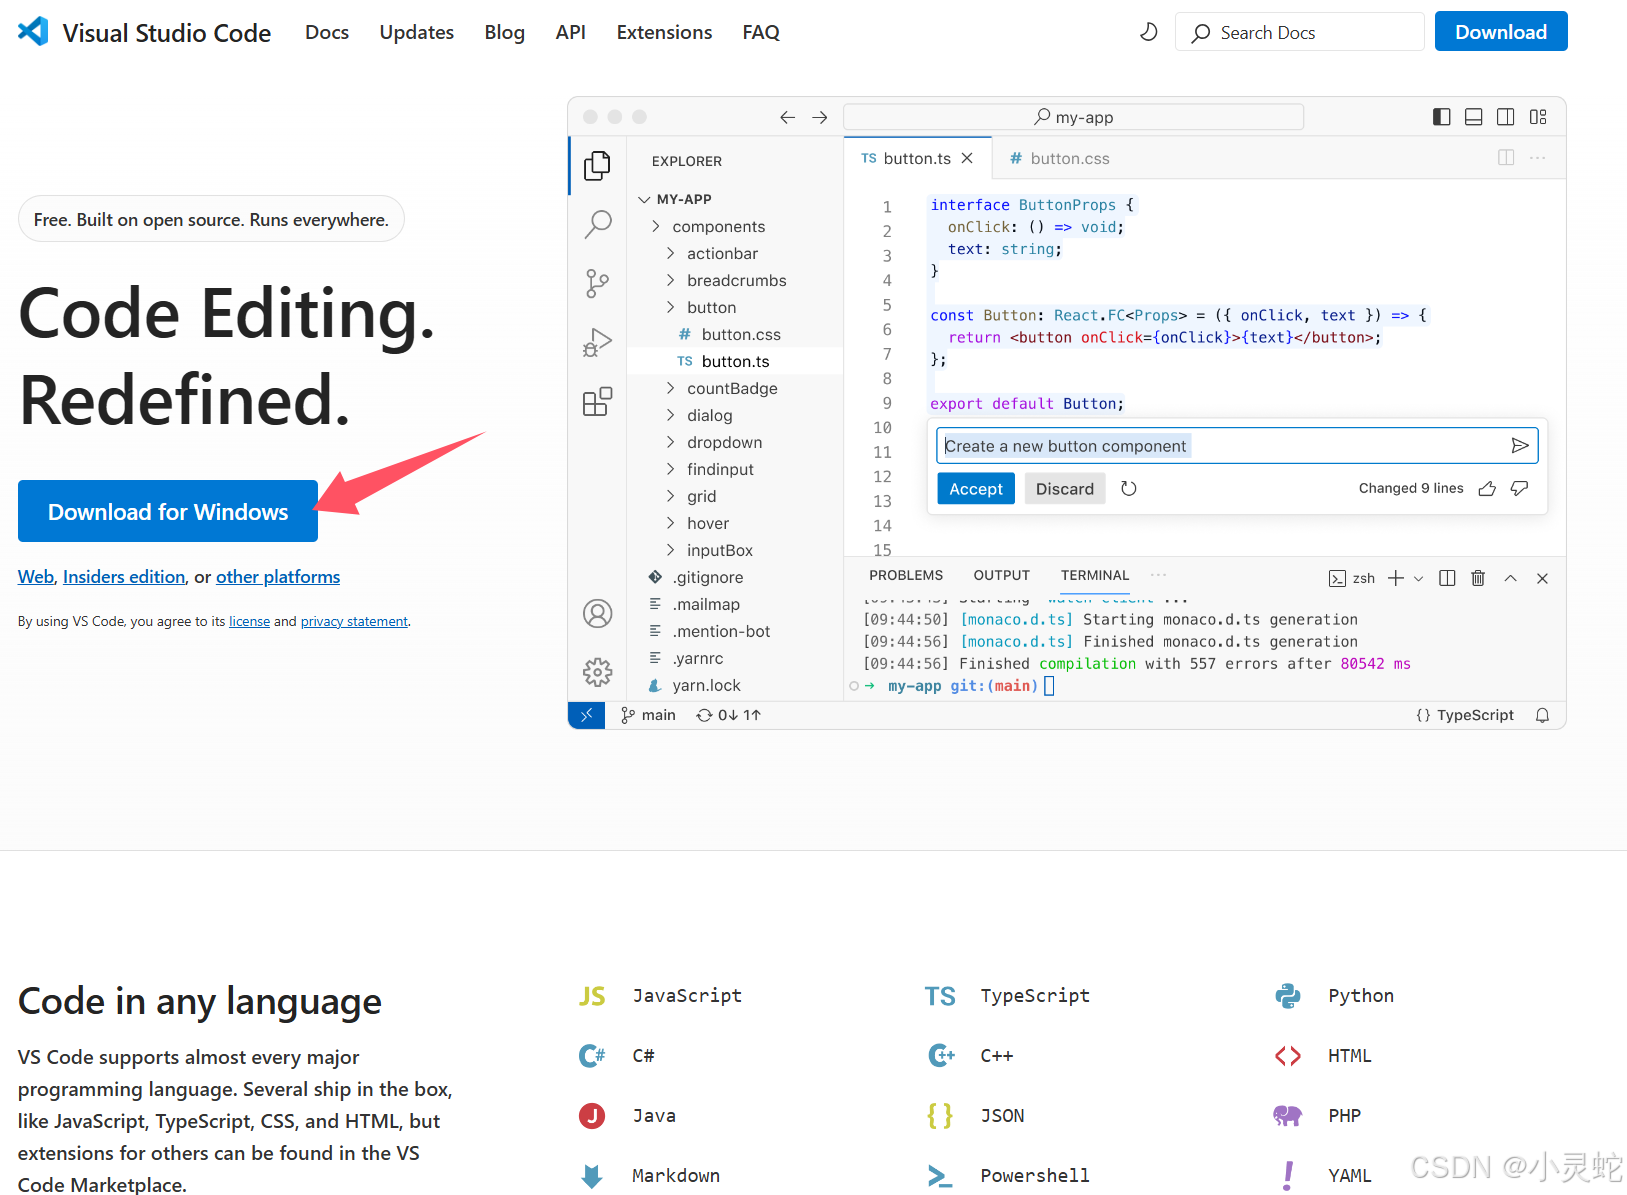
Task: Select the Explorer files icon in activity bar
Action: click(x=597, y=165)
